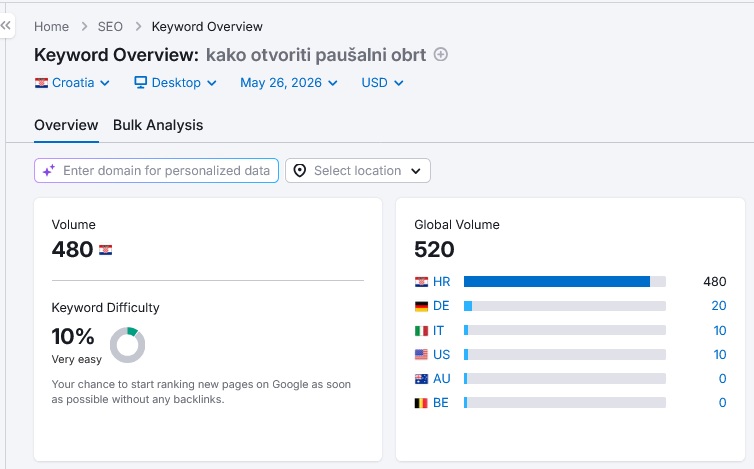The height and width of the screenshot is (469, 754).
Task: Collapse sidebar with double-chevron icon
Action: click(x=6, y=25)
